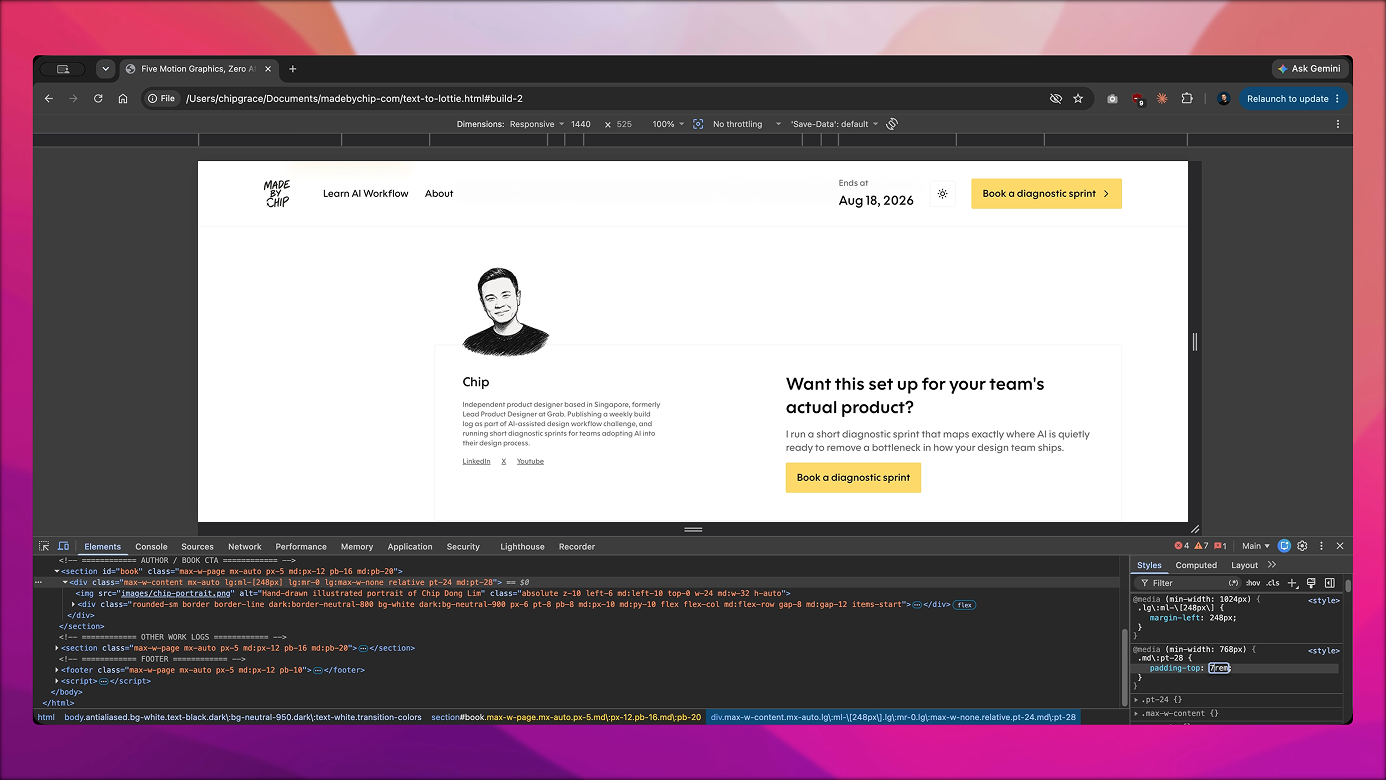Screen dimensions: 1386x780
Task: Open the Layout styles tab
Action: click(x=1245, y=565)
